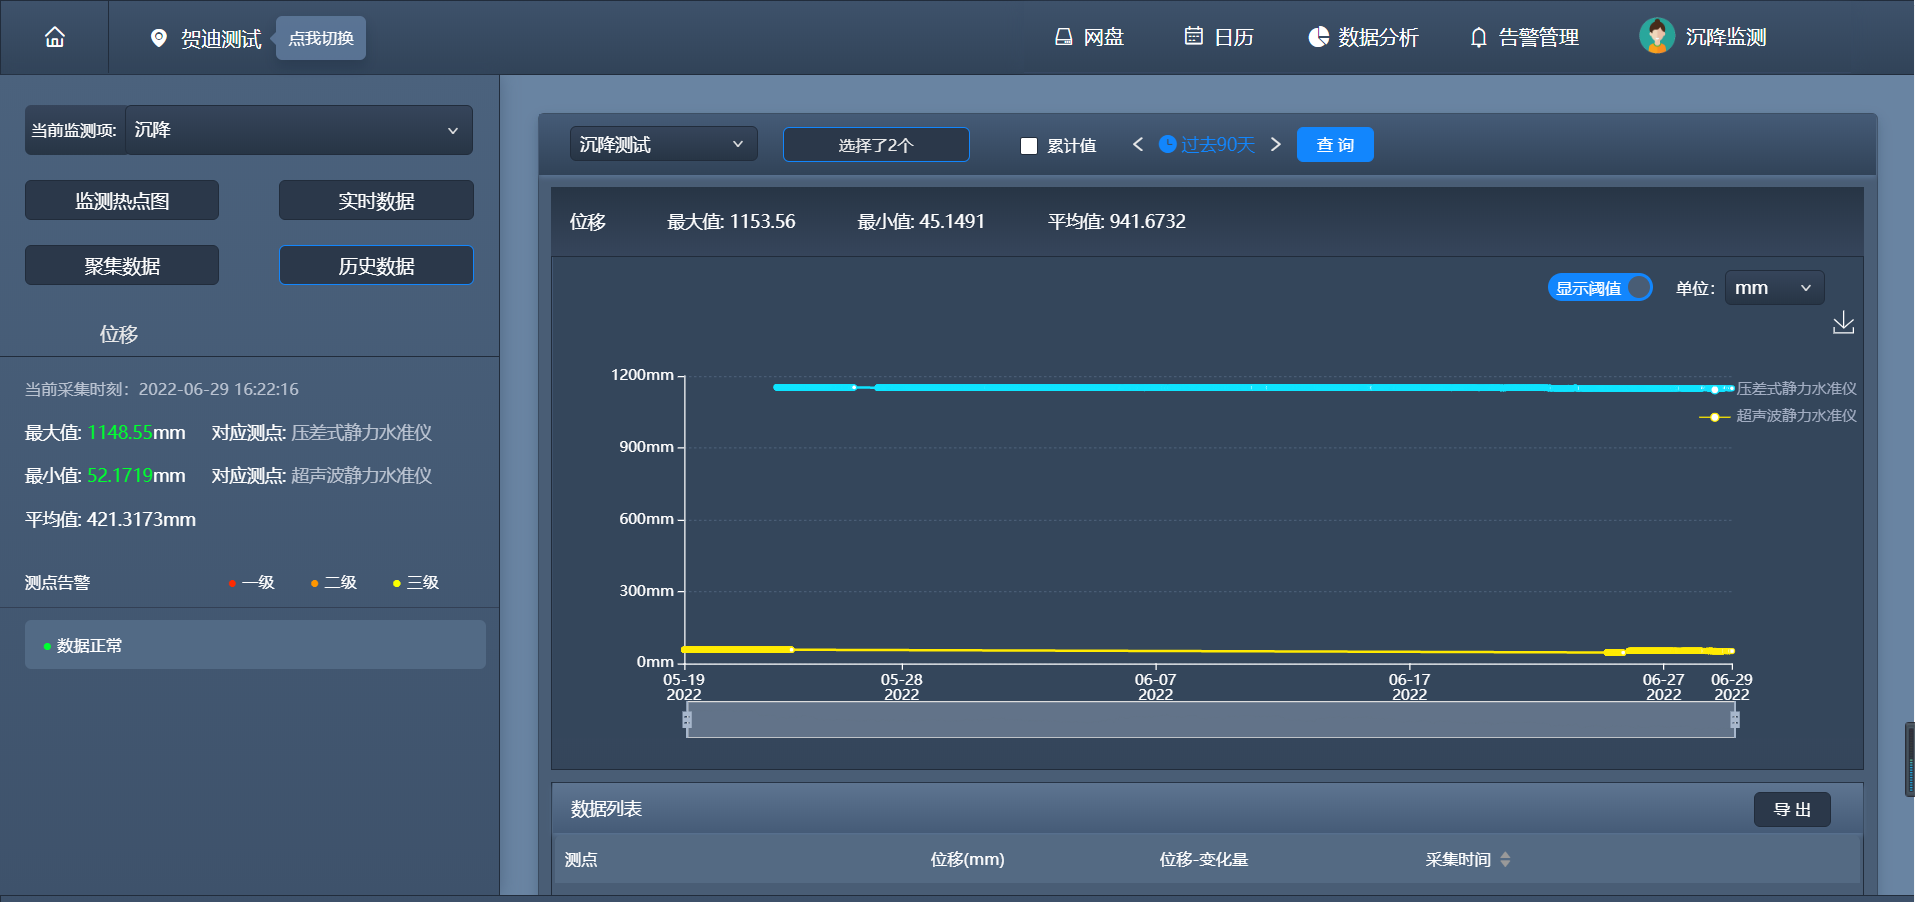Switch to the 监测热点图 view
Image resolution: width=1915 pixels, height=902 pixels.
121,199
